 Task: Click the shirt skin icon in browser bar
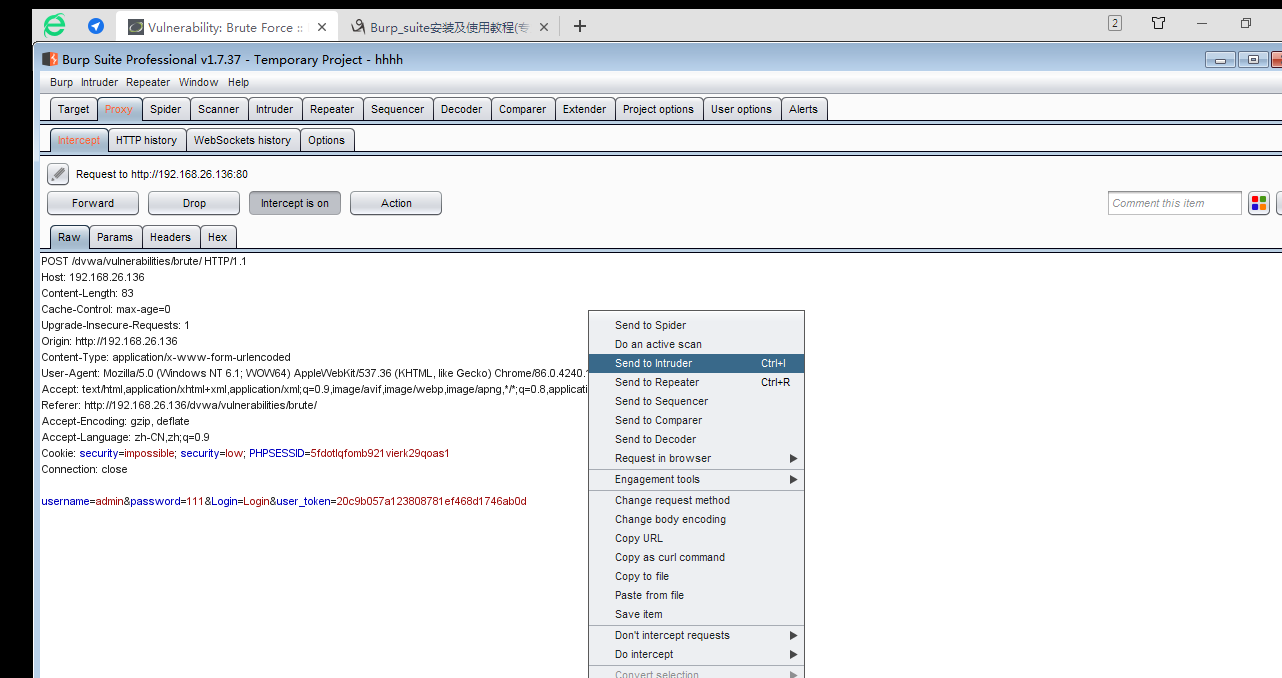tap(1158, 23)
